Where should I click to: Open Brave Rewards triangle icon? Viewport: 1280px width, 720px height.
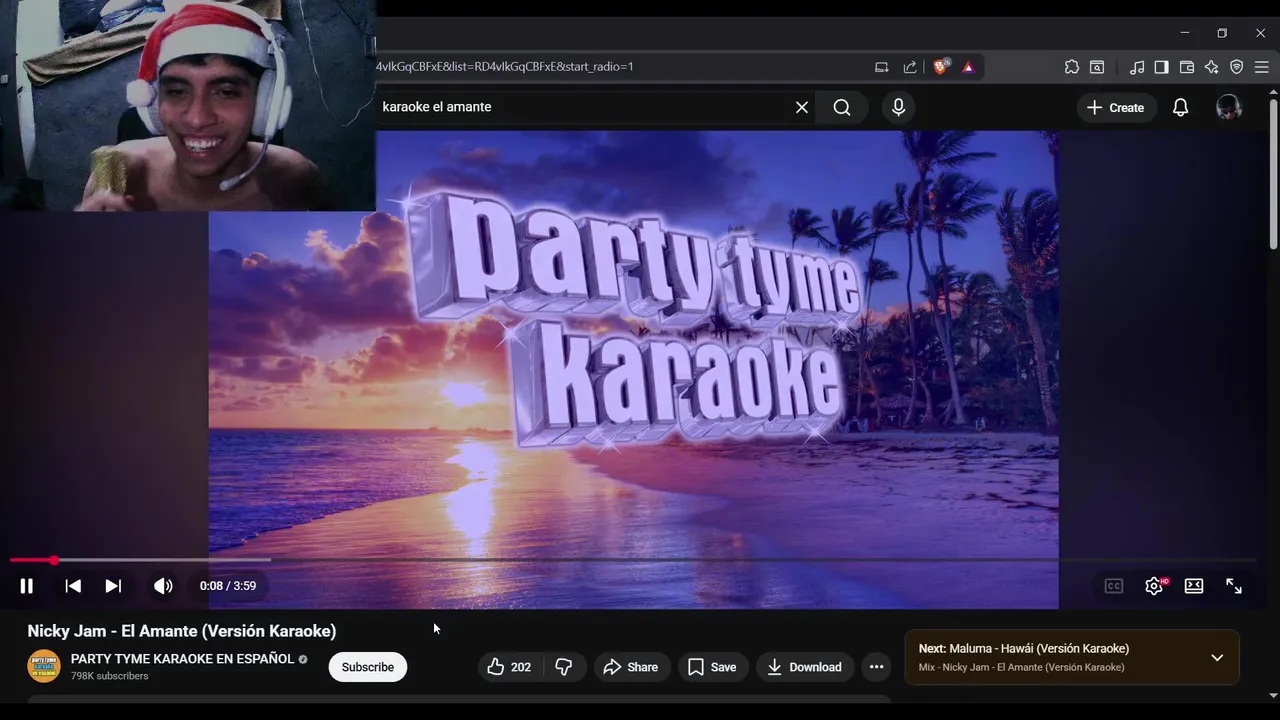968,67
